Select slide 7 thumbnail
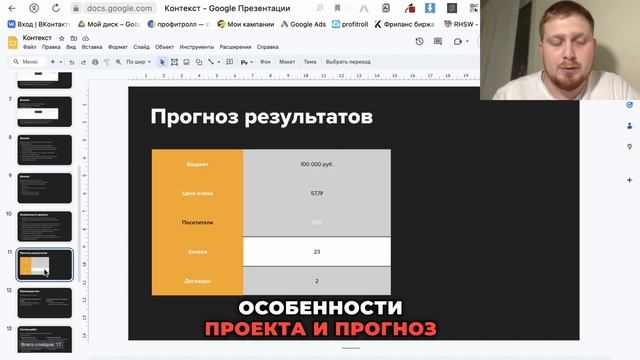Viewport: 640px width, 360px height. (x=44, y=111)
